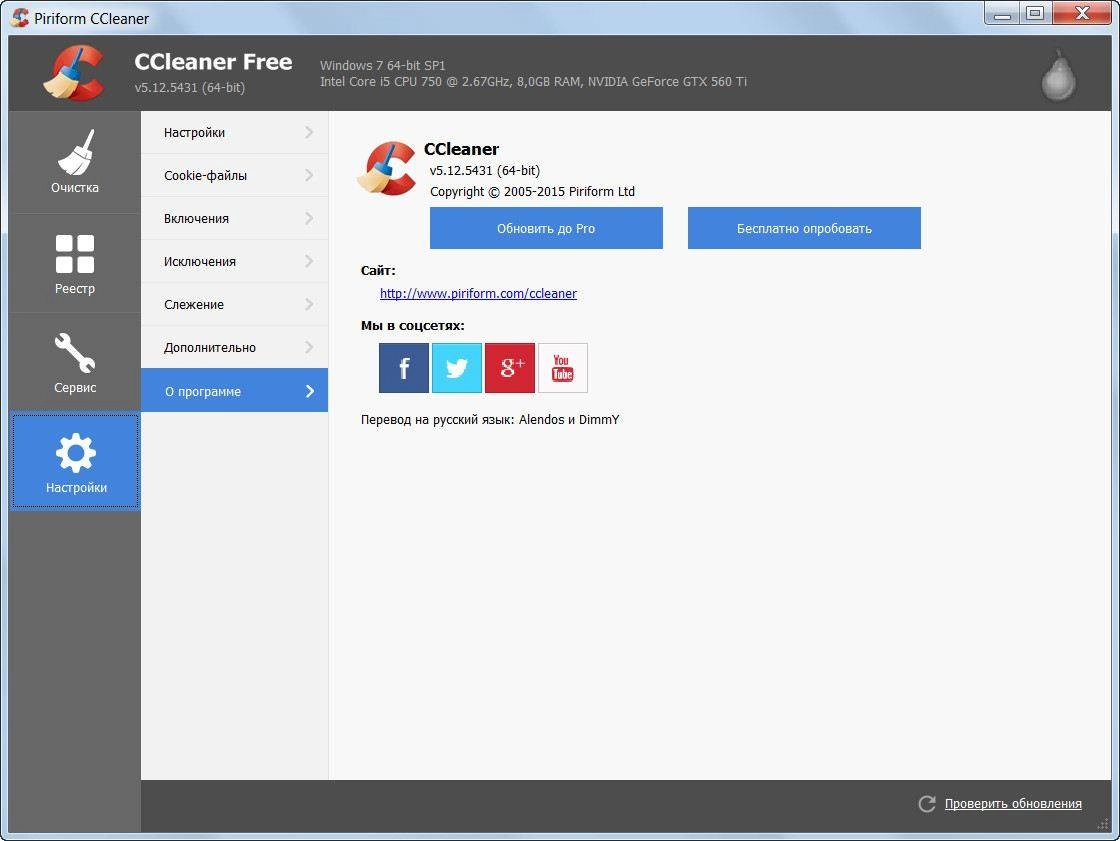Screen dimensions: 1120x841
Task: Select the О программе submenu item
Action: click(x=234, y=390)
